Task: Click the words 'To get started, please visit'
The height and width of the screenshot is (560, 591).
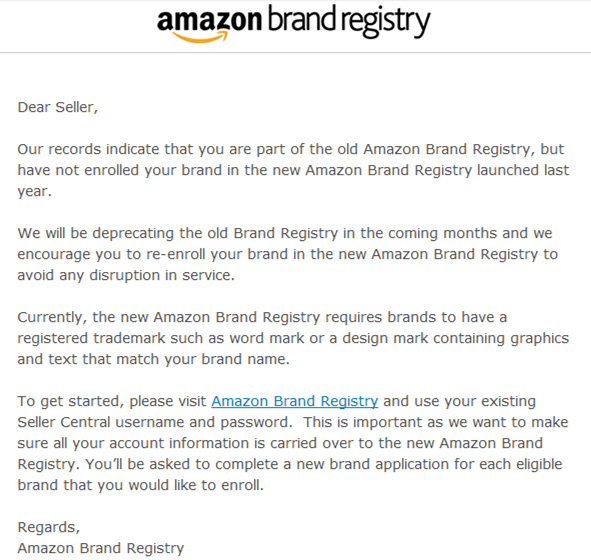Action: (x=112, y=401)
